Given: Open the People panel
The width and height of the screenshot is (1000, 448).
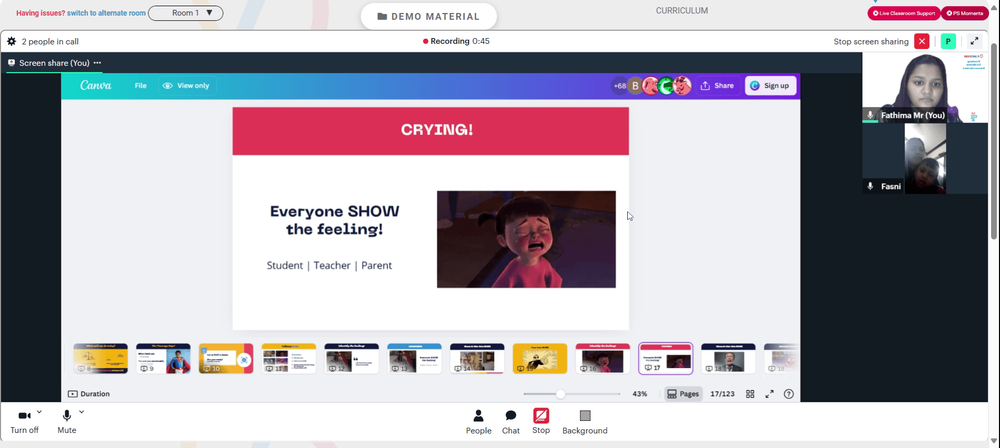Looking at the screenshot, I should pos(478,422).
